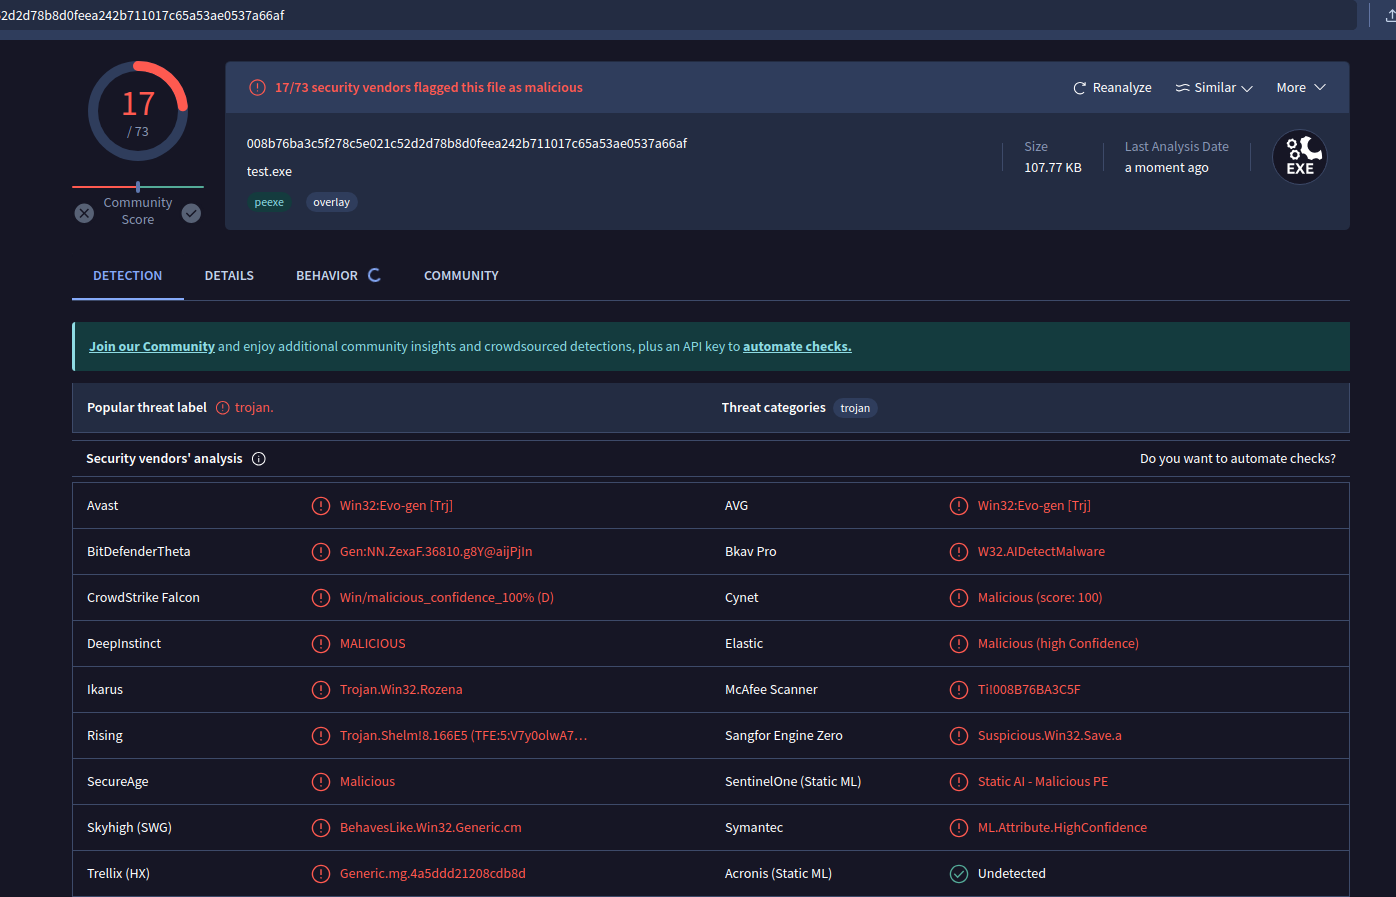
Task: Click the trojan threat category chip
Action: pos(855,408)
